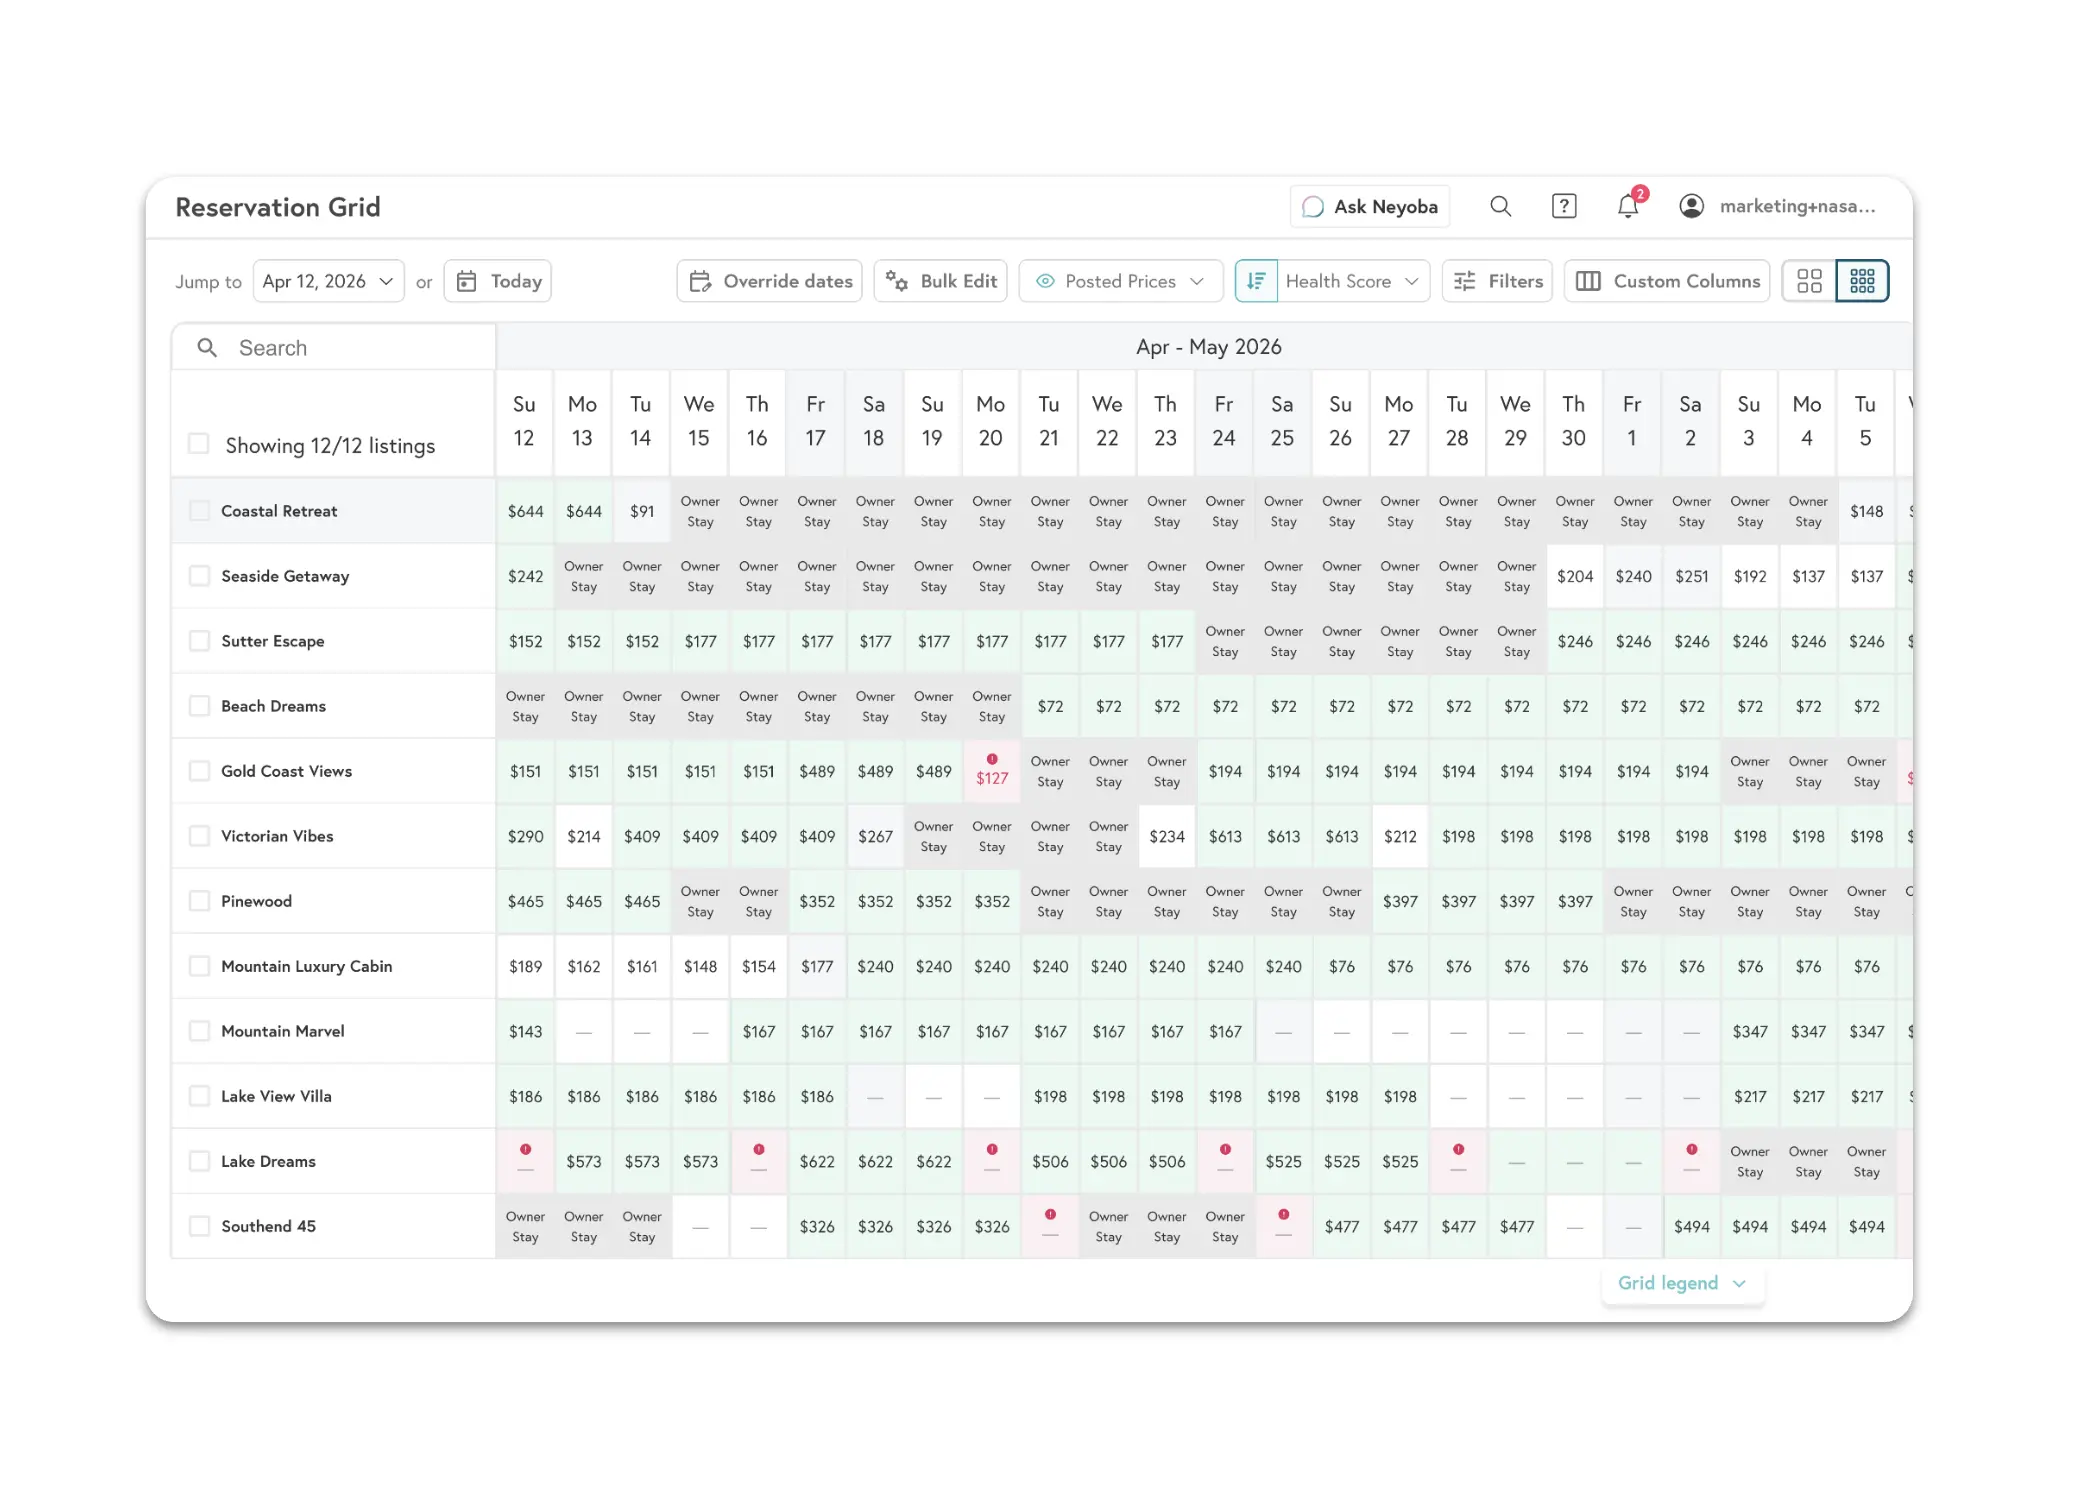This screenshot has height=1486, width=2074.
Task: Tick the checkbox next to Lake Dreams
Action: tap(198, 1161)
